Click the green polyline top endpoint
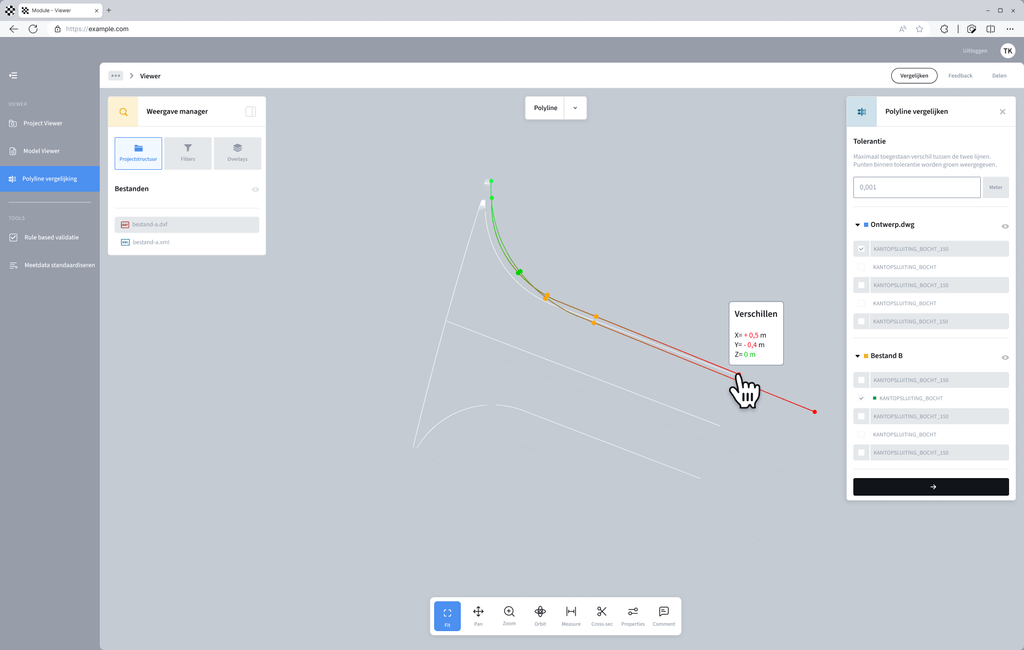Viewport: 1024px width, 650px height. pyautogui.click(x=491, y=181)
